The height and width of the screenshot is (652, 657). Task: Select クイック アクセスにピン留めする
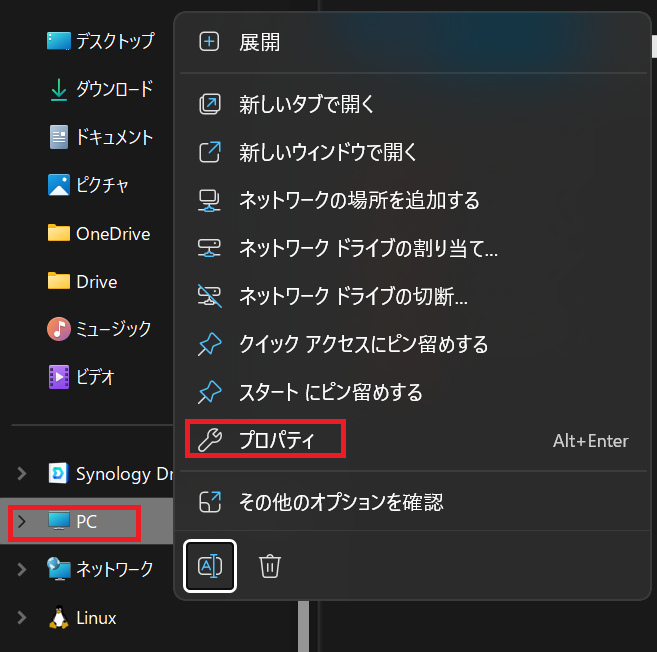click(x=413, y=344)
